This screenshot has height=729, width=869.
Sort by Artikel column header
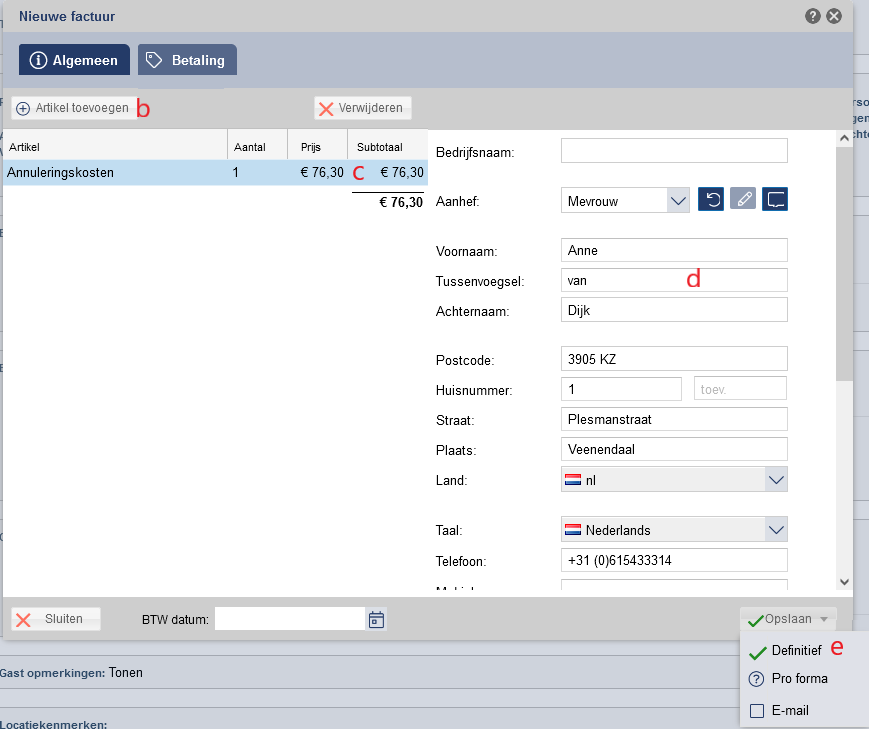tap(115, 147)
